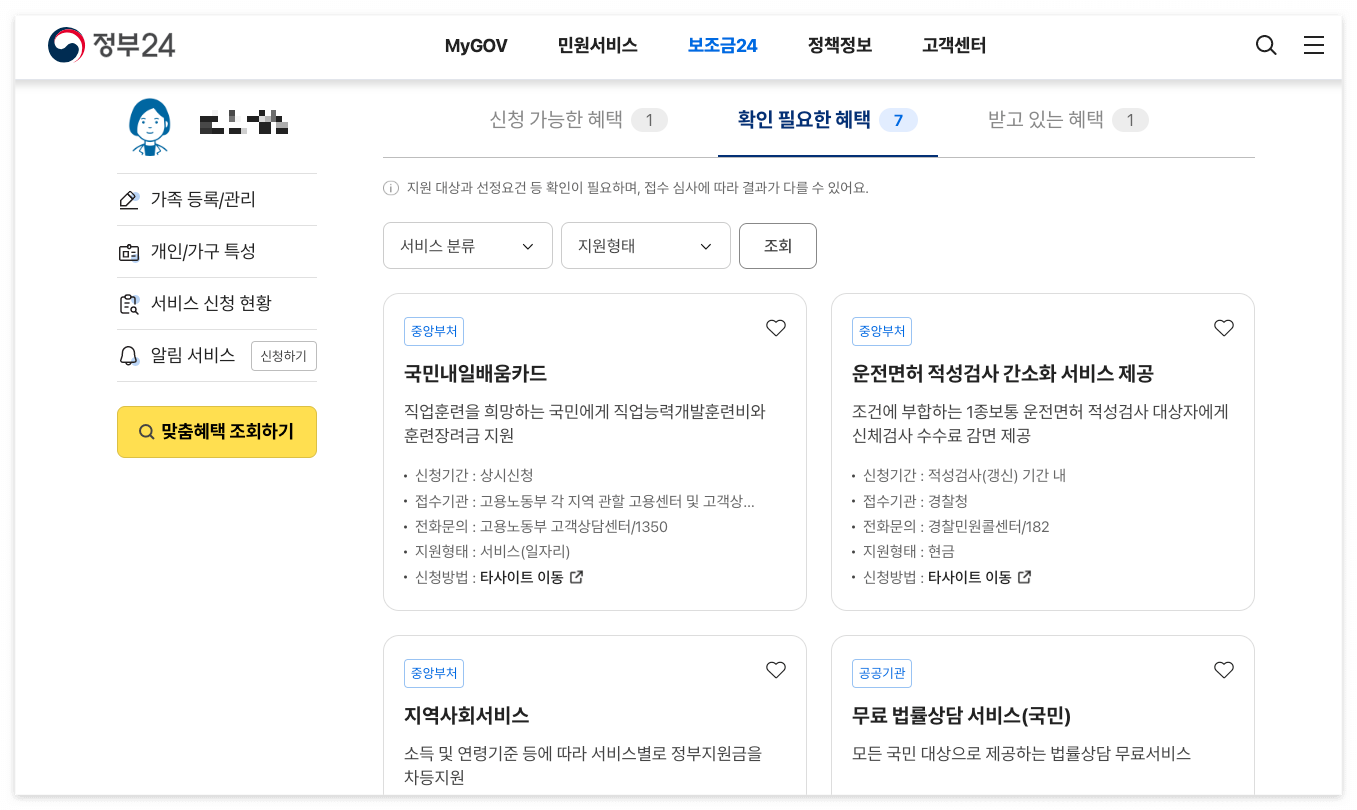Click text 지원형태 : 현금

[x=909, y=551]
